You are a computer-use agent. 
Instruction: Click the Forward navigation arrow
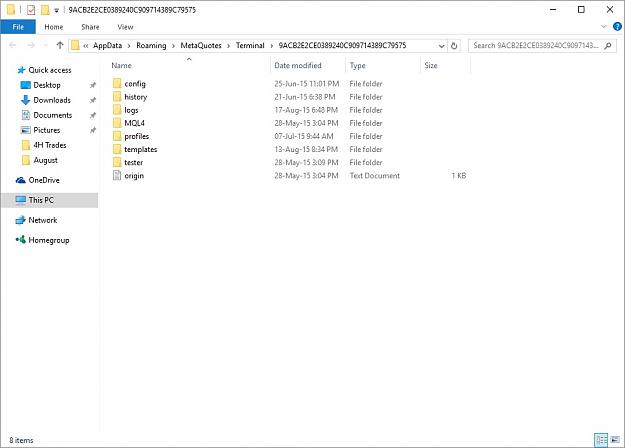(x=31, y=45)
